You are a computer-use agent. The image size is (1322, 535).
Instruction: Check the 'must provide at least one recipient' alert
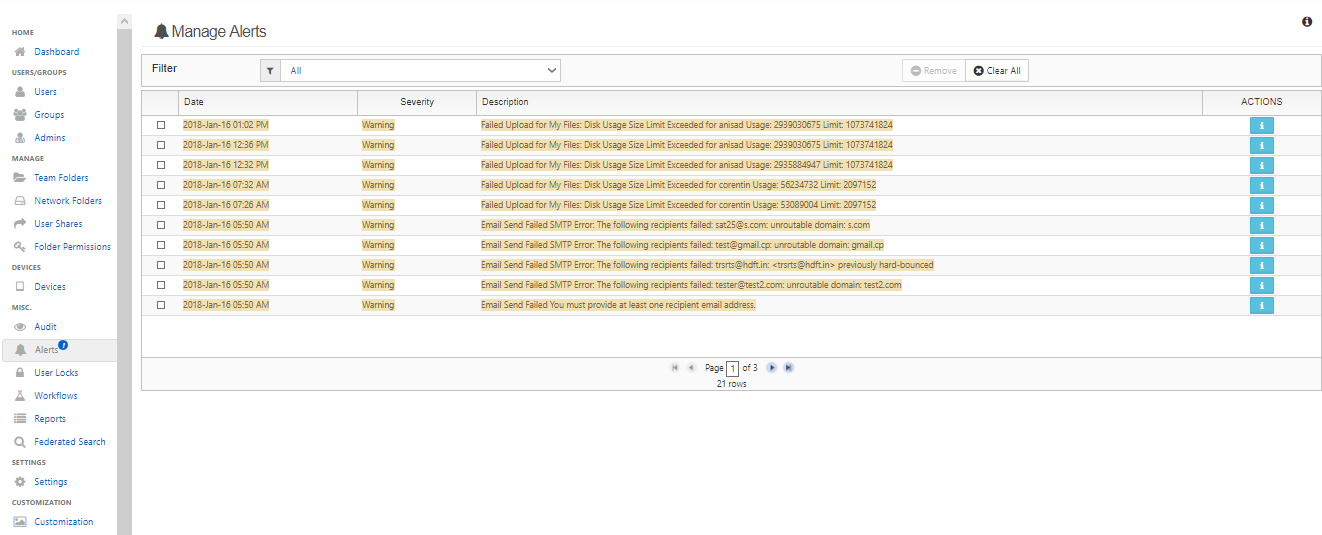161,305
